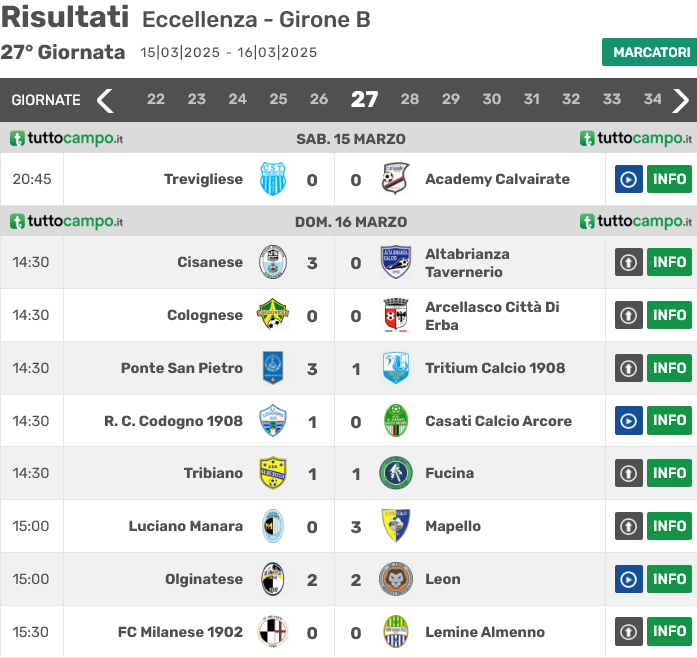Click the Academy Calvairate team crest
The height and width of the screenshot is (658, 697).
[x=395, y=179]
